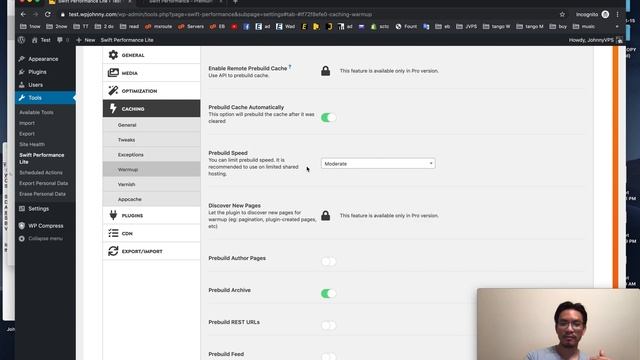Click the Appearance brush icon in sidebar

[22, 59]
